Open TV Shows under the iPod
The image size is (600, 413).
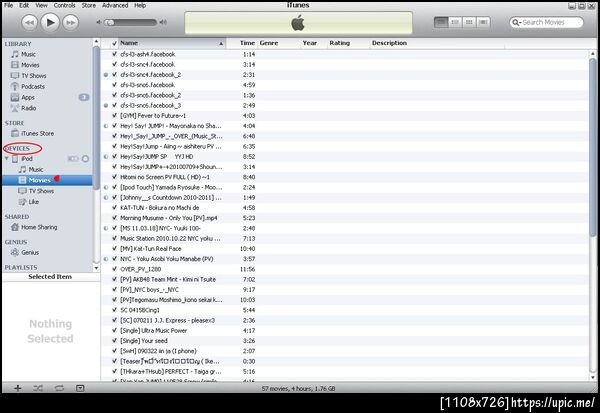click(41, 191)
